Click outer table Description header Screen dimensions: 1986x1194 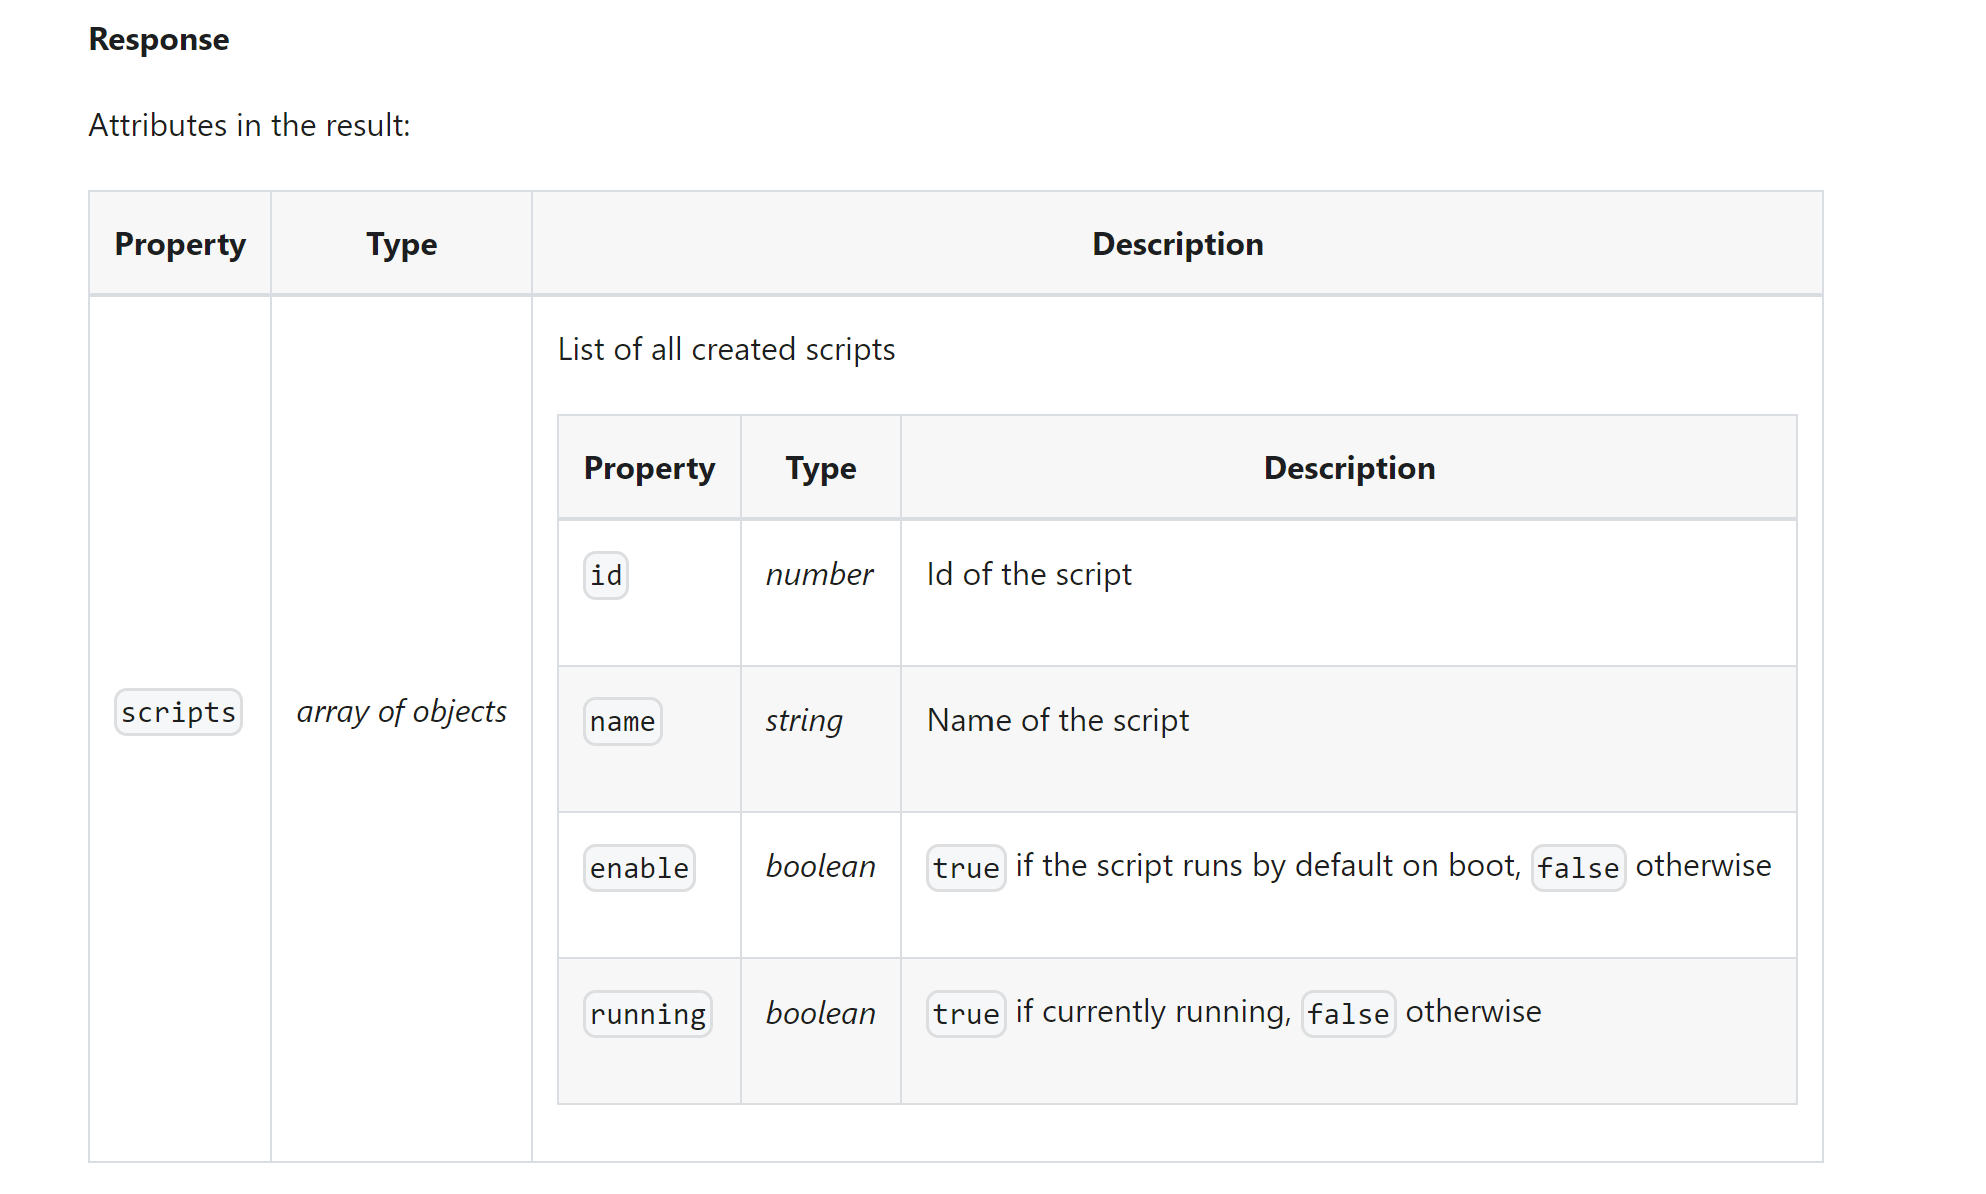click(1177, 244)
